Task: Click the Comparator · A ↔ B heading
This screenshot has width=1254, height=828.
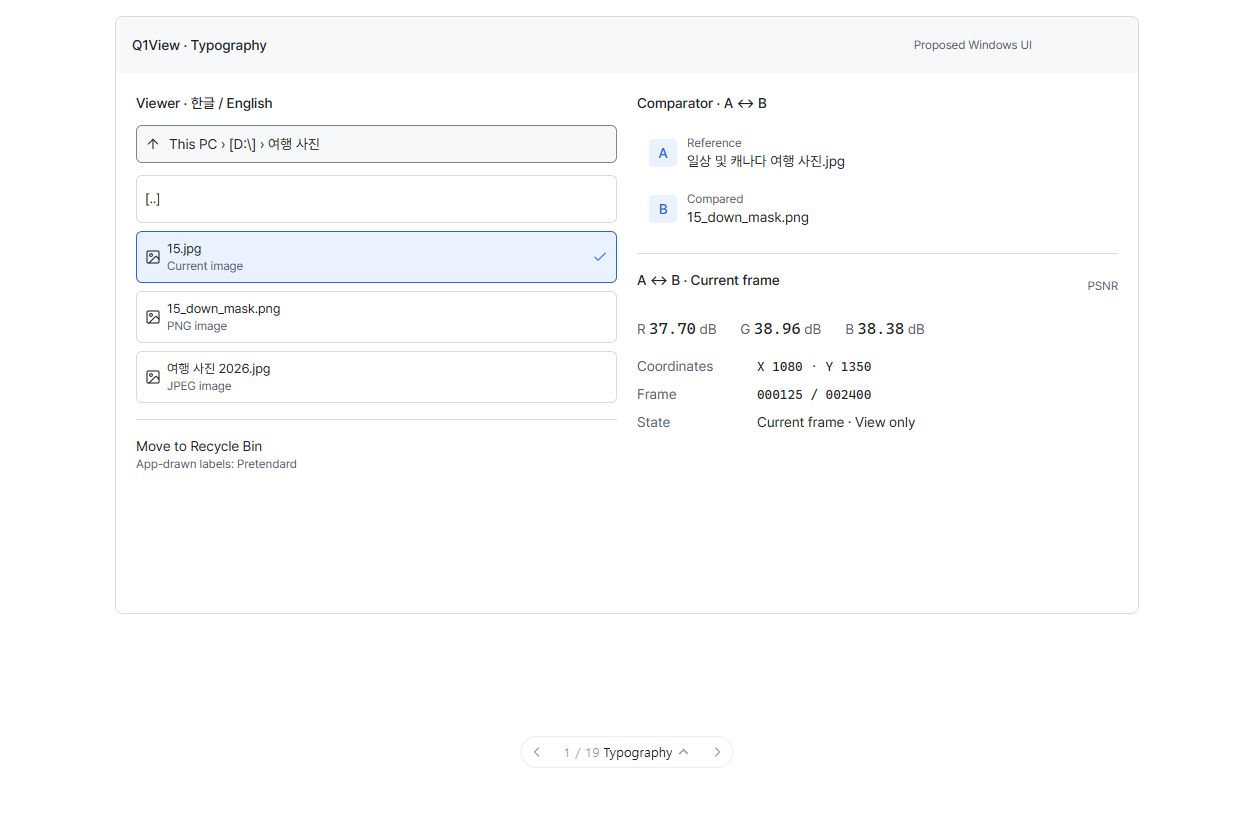Action: click(702, 103)
